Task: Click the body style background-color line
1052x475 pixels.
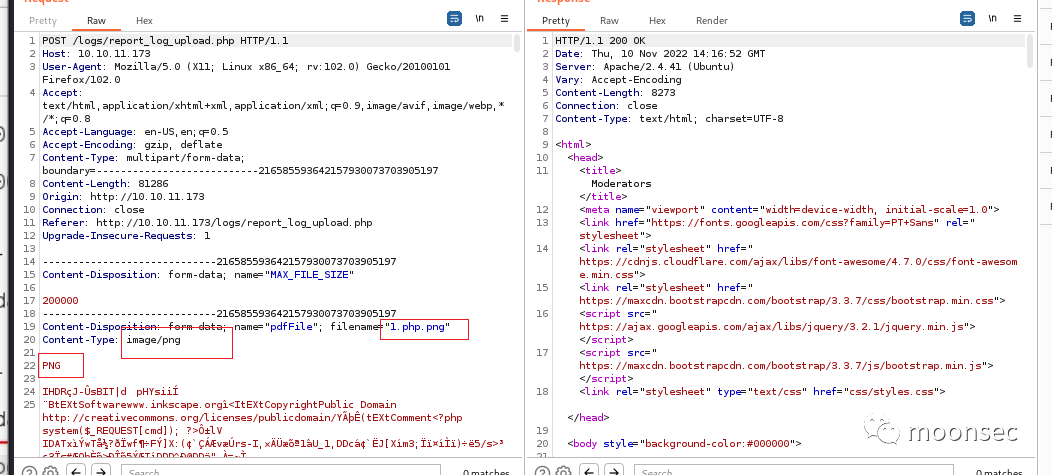Action: [x=684, y=443]
